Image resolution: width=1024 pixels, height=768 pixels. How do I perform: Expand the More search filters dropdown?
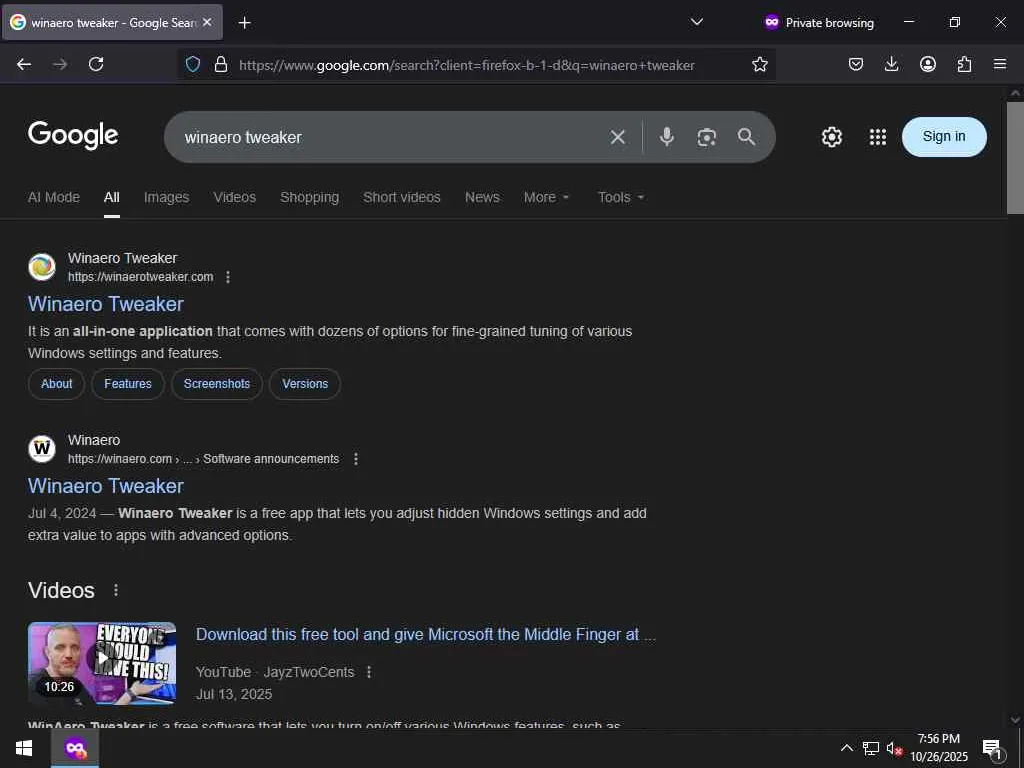(x=547, y=197)
